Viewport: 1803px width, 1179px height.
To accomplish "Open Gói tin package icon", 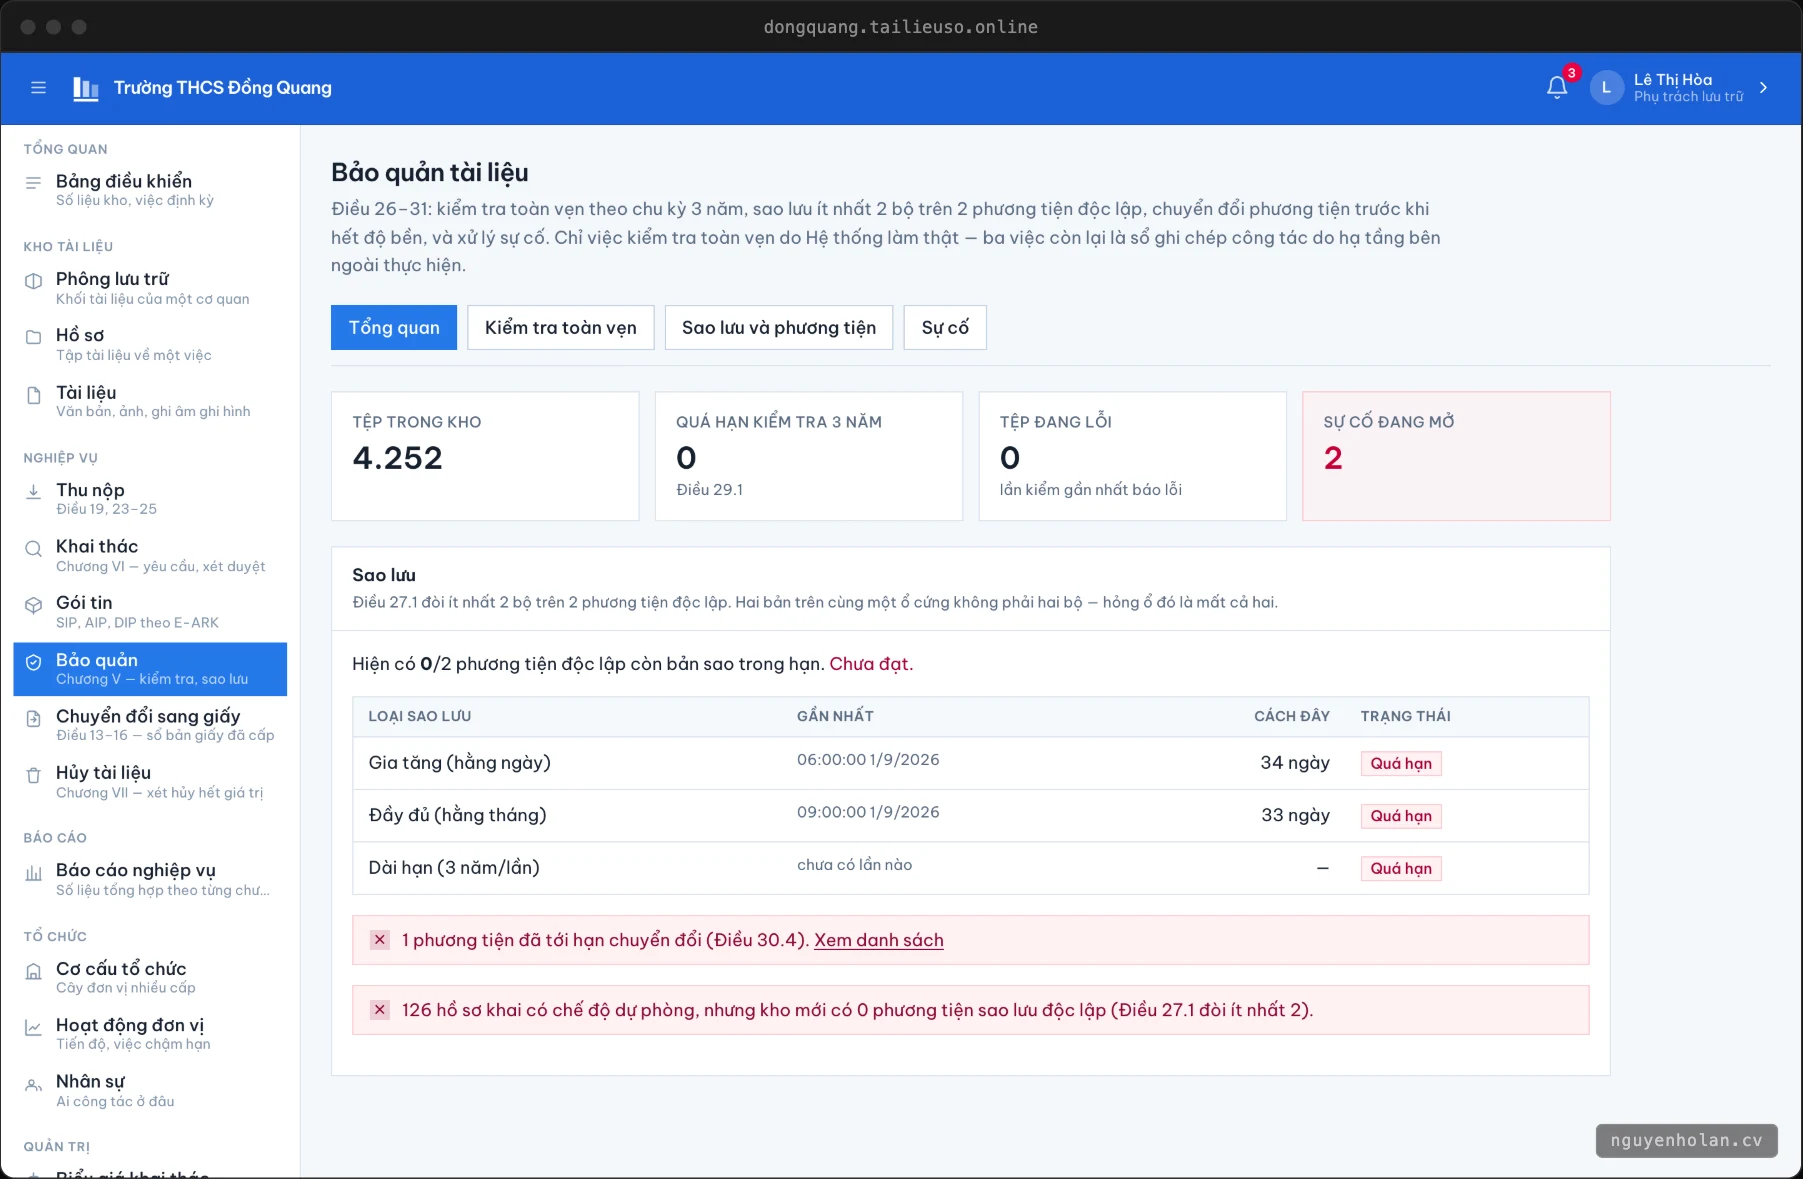I will [33, 605].
